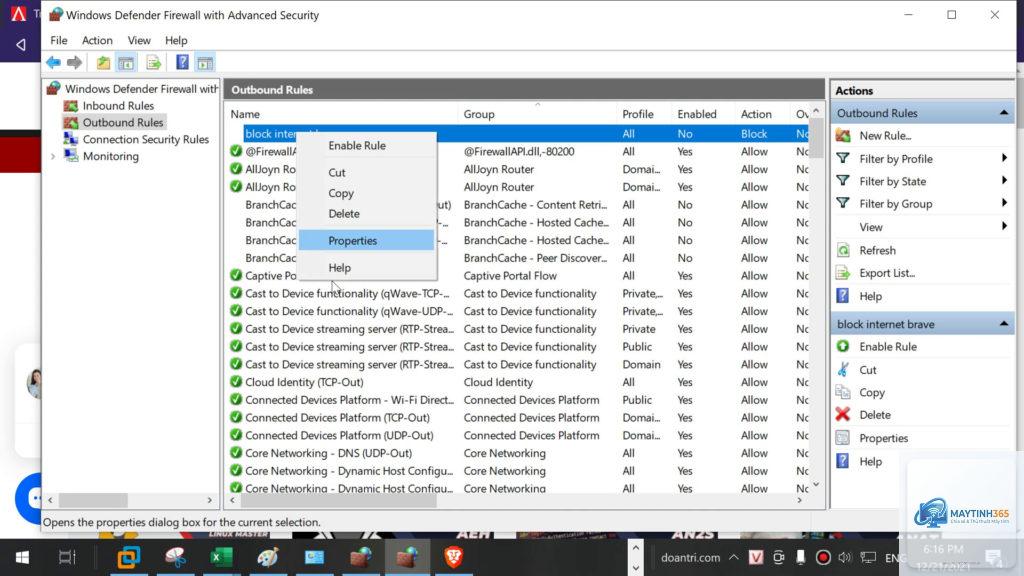Click the Up One Level folder icon
The height and width of the screenshot is (576, 1024).
click(103, 63)
